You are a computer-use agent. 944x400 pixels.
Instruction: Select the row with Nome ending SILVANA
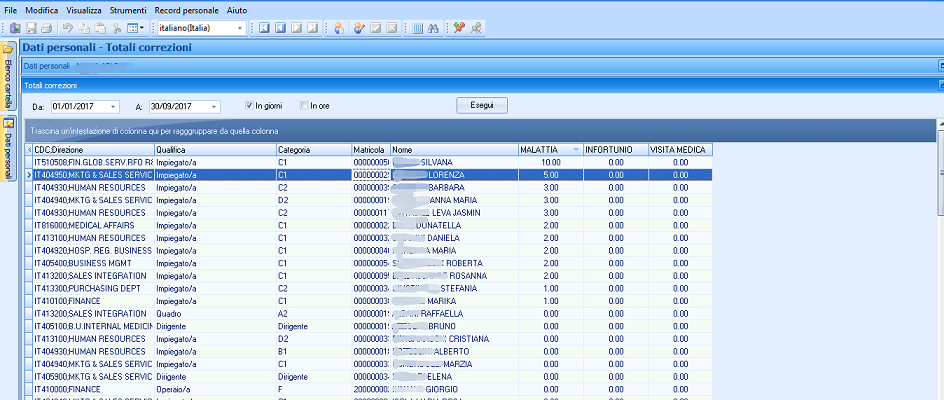(x=436, y=161)
